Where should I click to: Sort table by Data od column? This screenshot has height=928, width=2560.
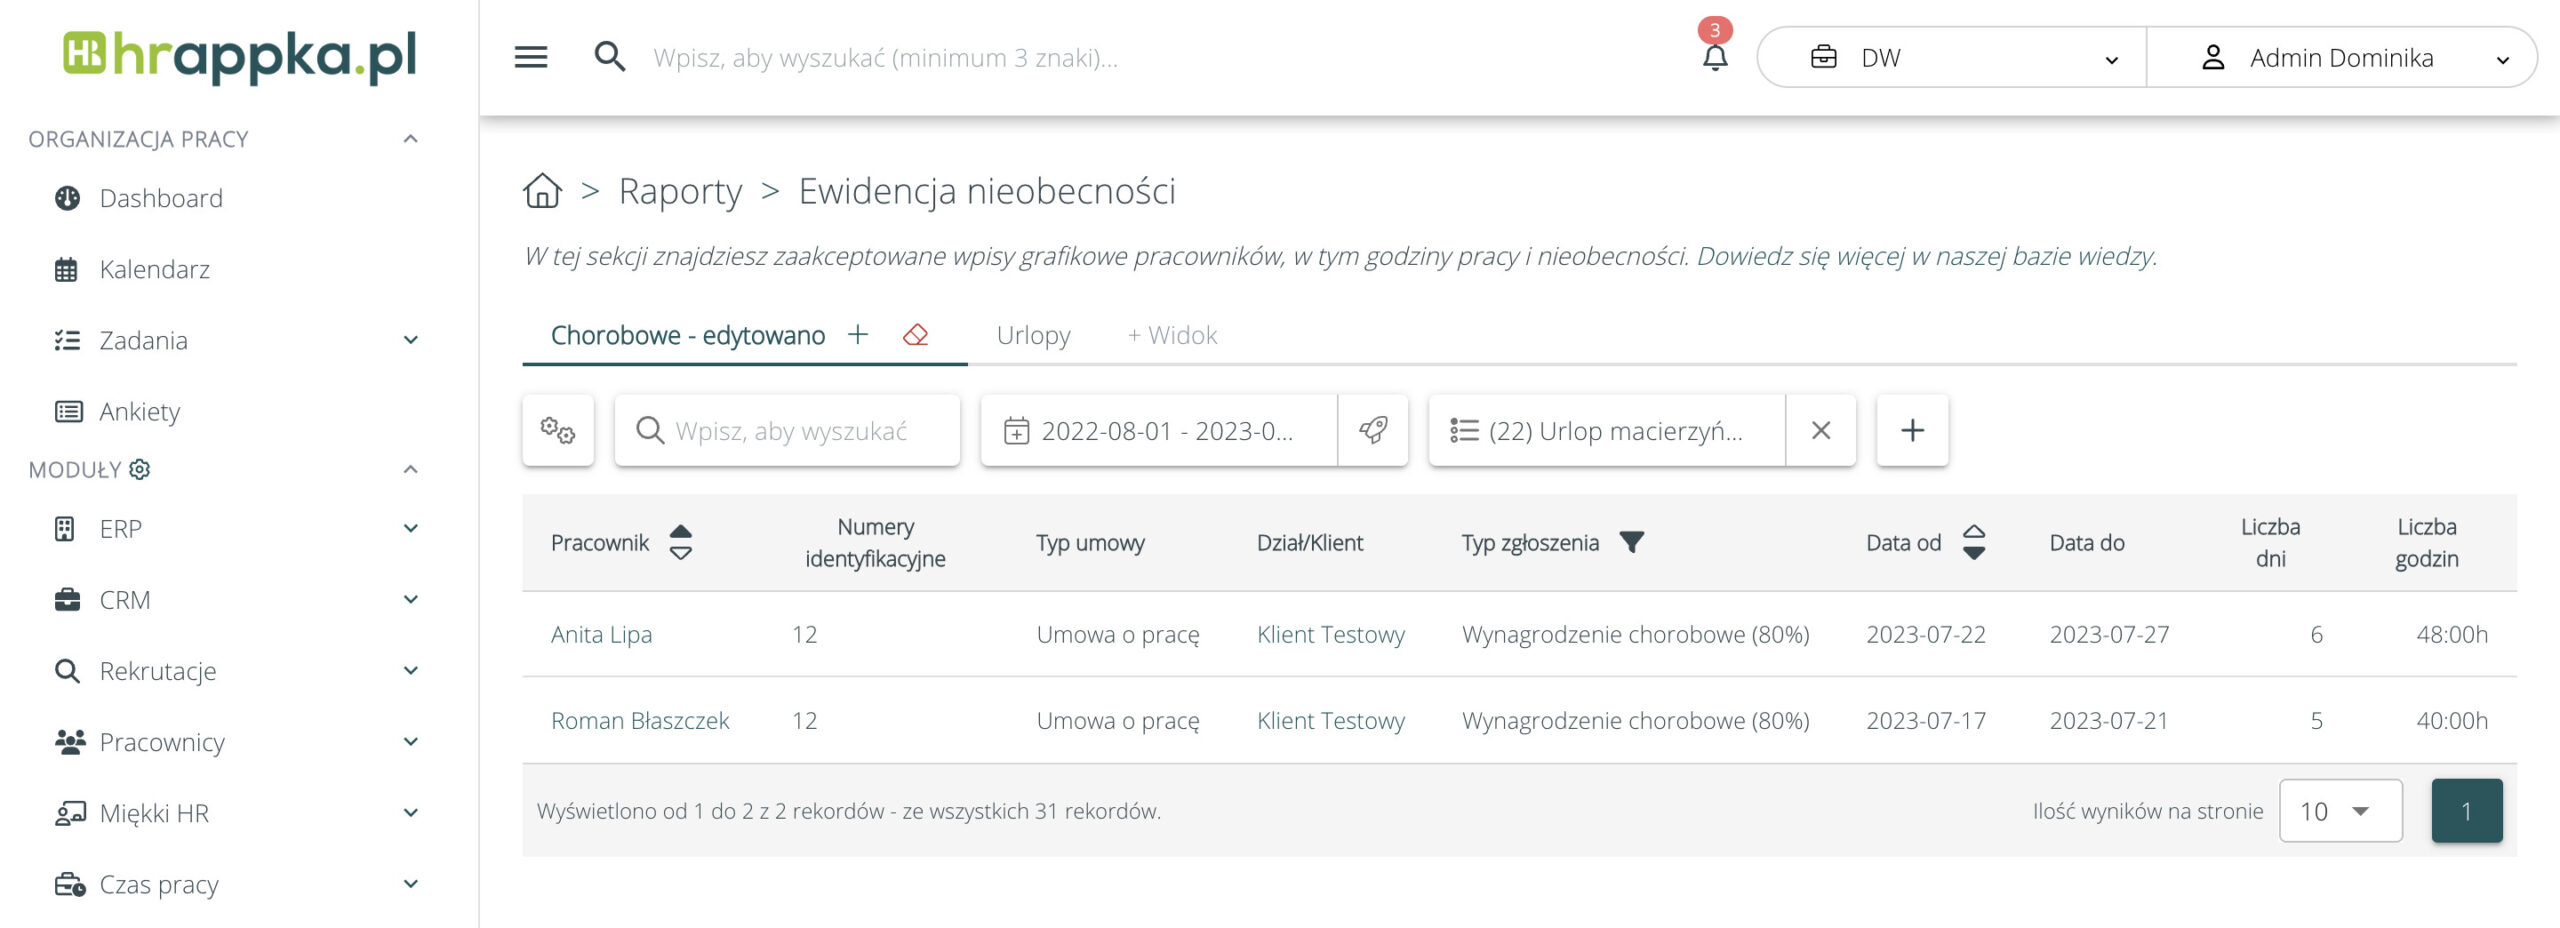(x=1973, y=542)
